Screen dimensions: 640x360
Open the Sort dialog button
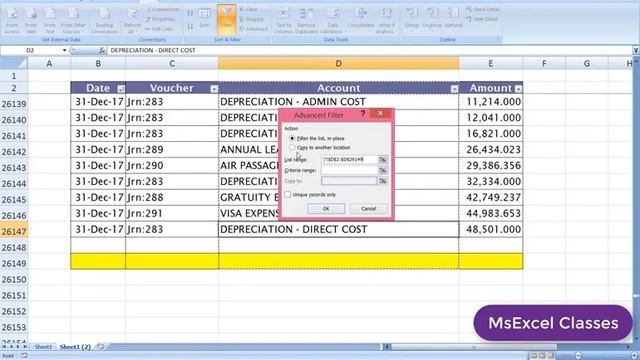click(204, 19)
